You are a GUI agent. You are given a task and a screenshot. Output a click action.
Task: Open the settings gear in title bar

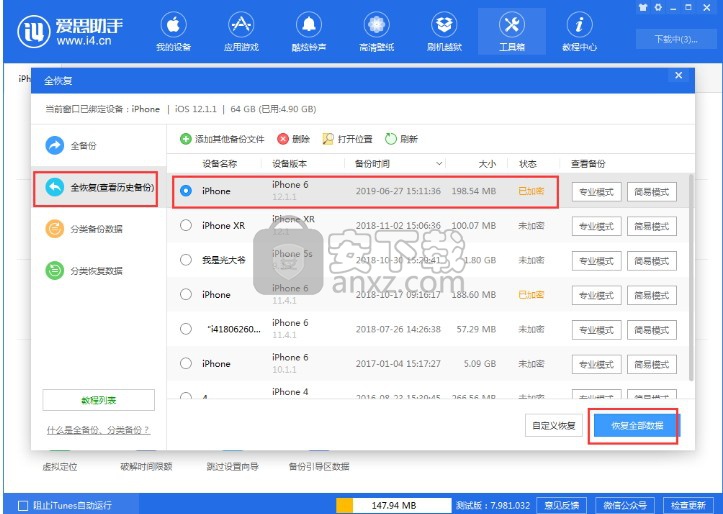click(x=658, y=7)
